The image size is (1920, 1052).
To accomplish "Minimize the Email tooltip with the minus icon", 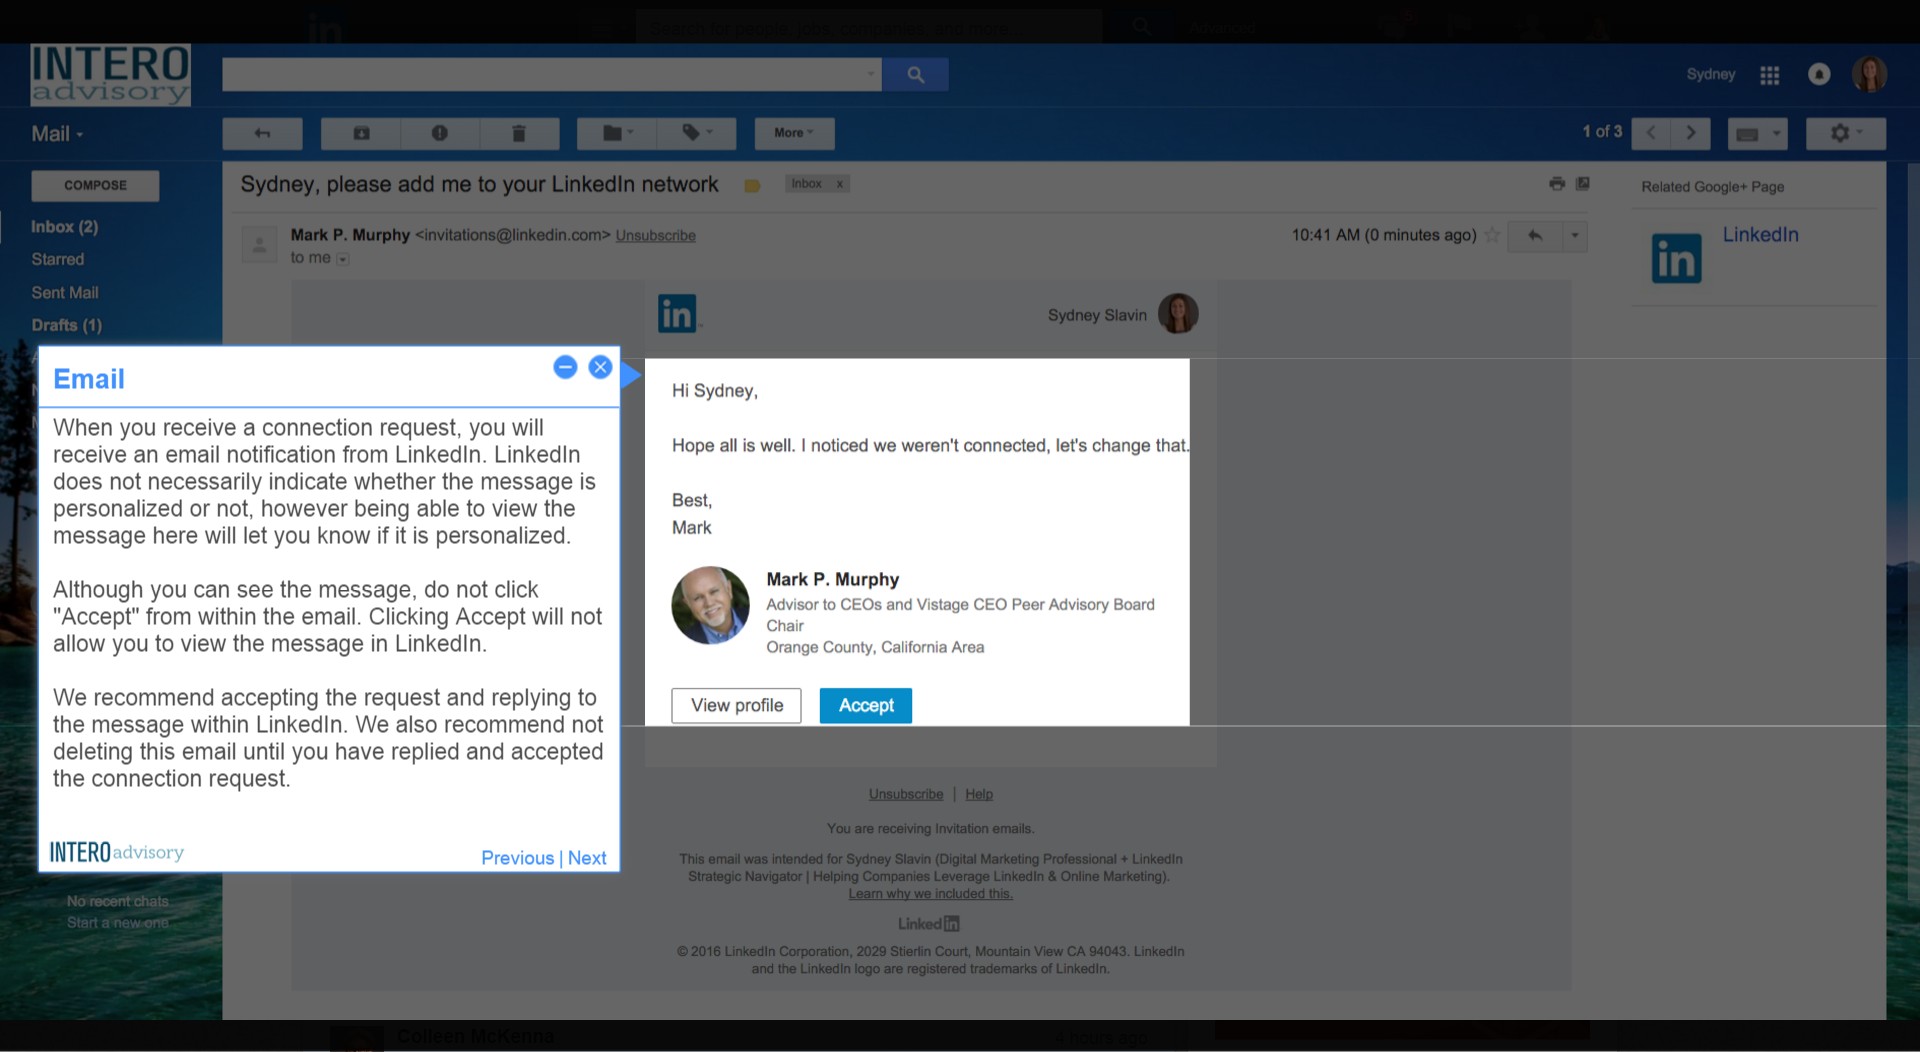I will 565,367.
